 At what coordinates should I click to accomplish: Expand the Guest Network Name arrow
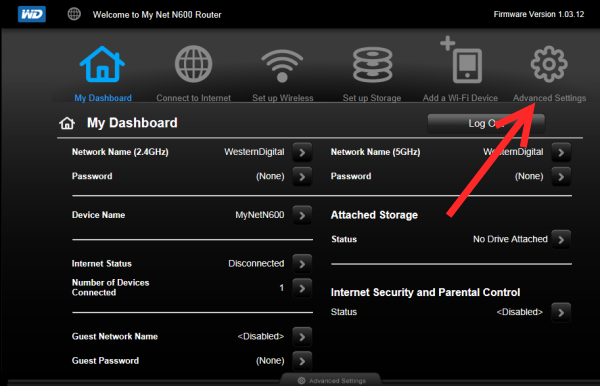tap(302, 337)
